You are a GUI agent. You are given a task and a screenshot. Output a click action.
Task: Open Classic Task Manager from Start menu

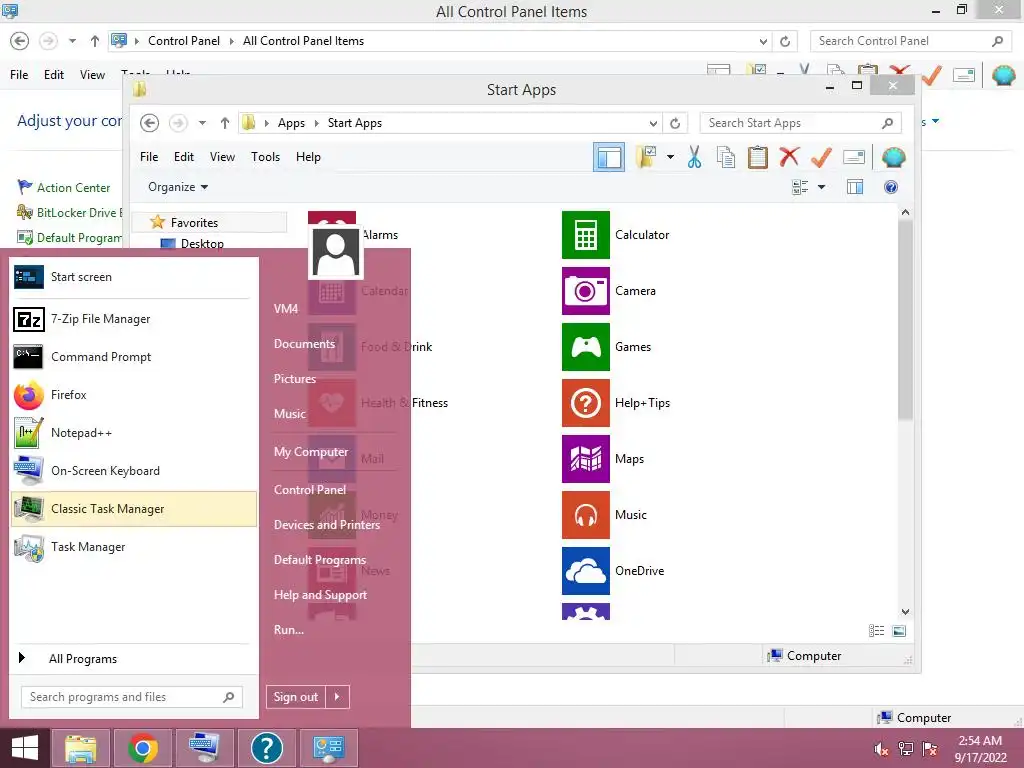[x=135, y=509]
